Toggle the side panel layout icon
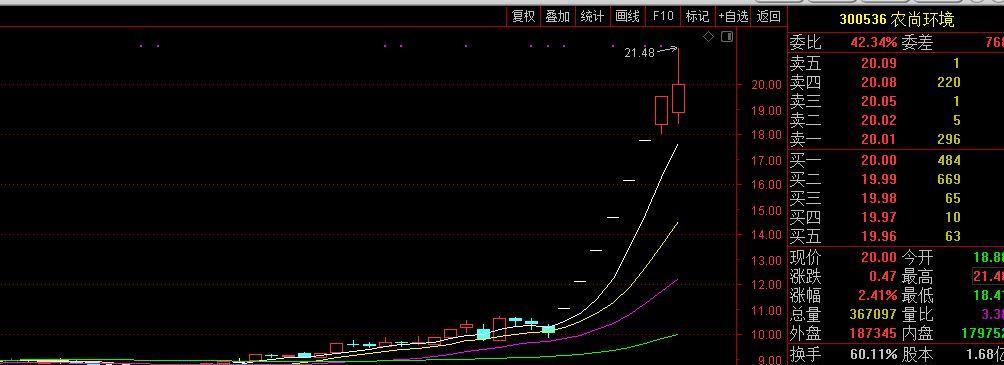This screenshot has width=1004, height=365. (x=727, y=37)
